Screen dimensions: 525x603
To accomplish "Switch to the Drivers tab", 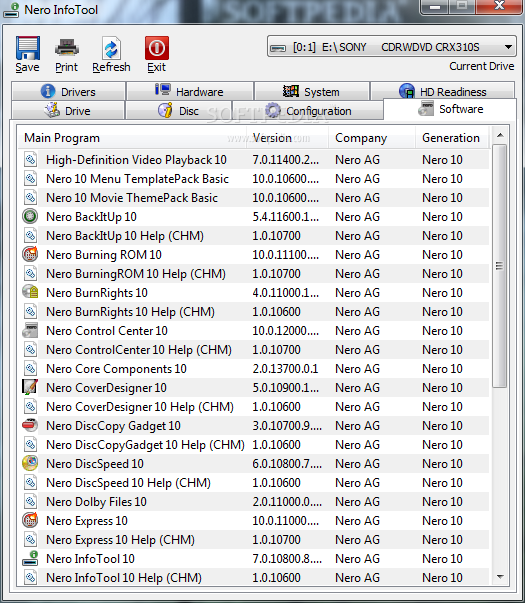I will point(68,92).
